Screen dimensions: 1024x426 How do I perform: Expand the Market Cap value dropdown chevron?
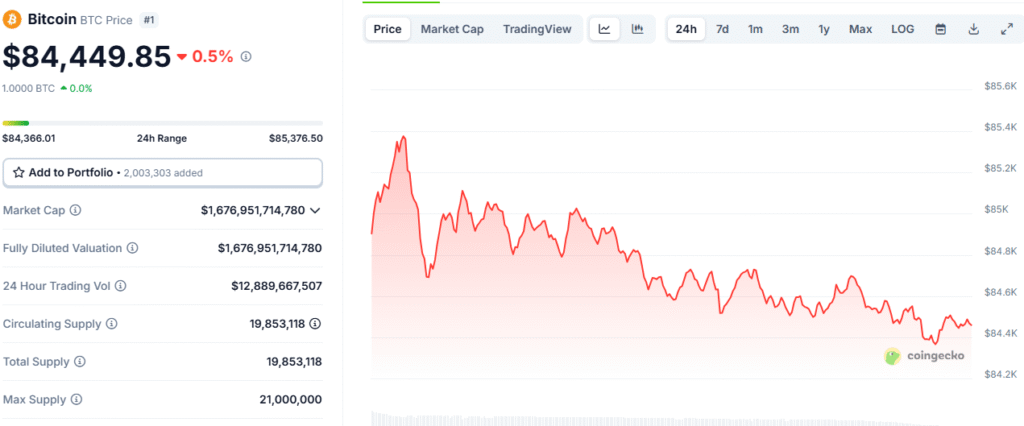[x=315, y=210]
